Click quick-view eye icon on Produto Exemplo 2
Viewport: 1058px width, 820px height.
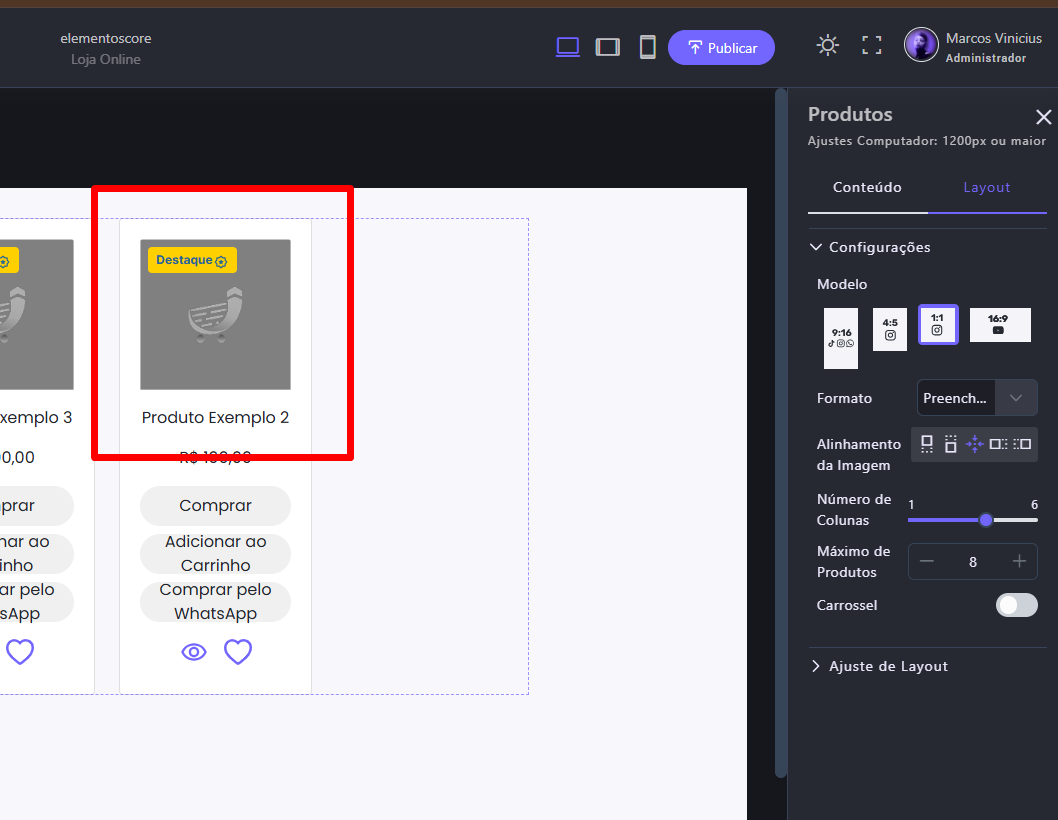click(194, 652)
